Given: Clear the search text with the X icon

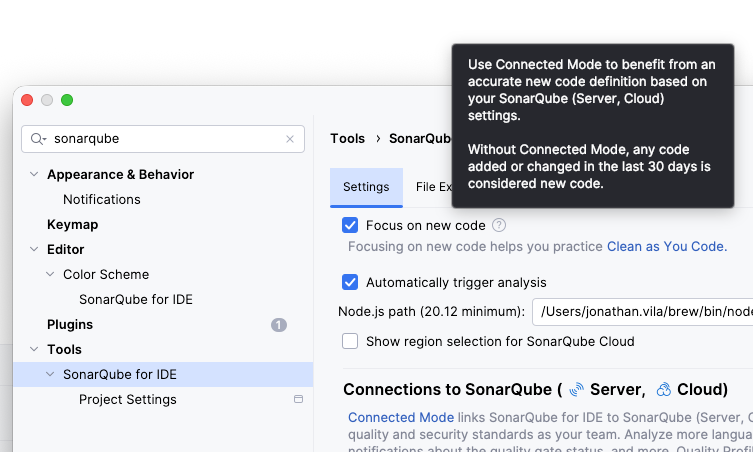Looking at the screenshot, I should click(290, 140).
